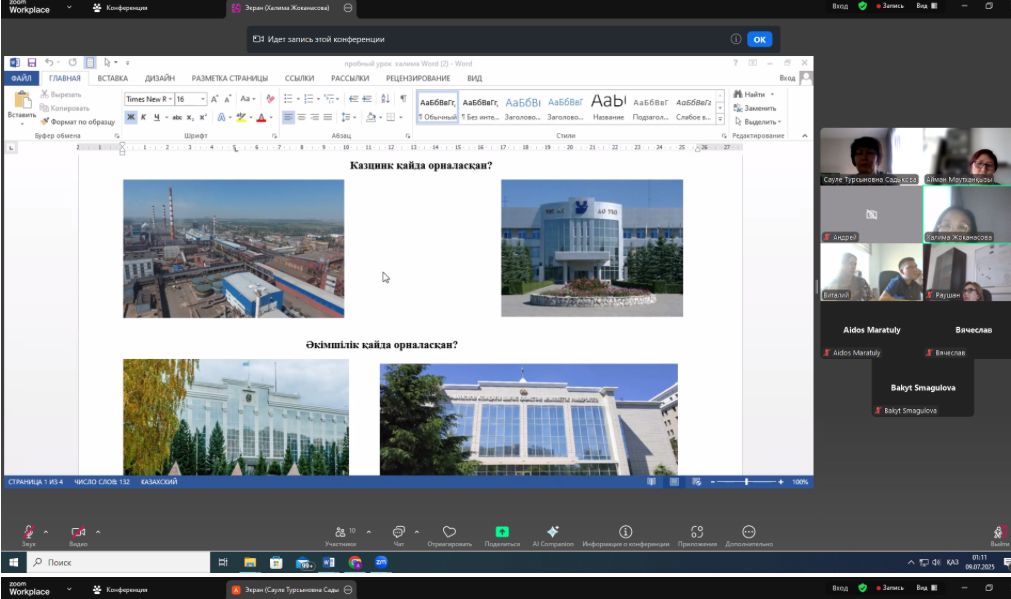Expand the font size dropdown showing 16
This screenshot has height=599, width=1011.
coord(203,99)
